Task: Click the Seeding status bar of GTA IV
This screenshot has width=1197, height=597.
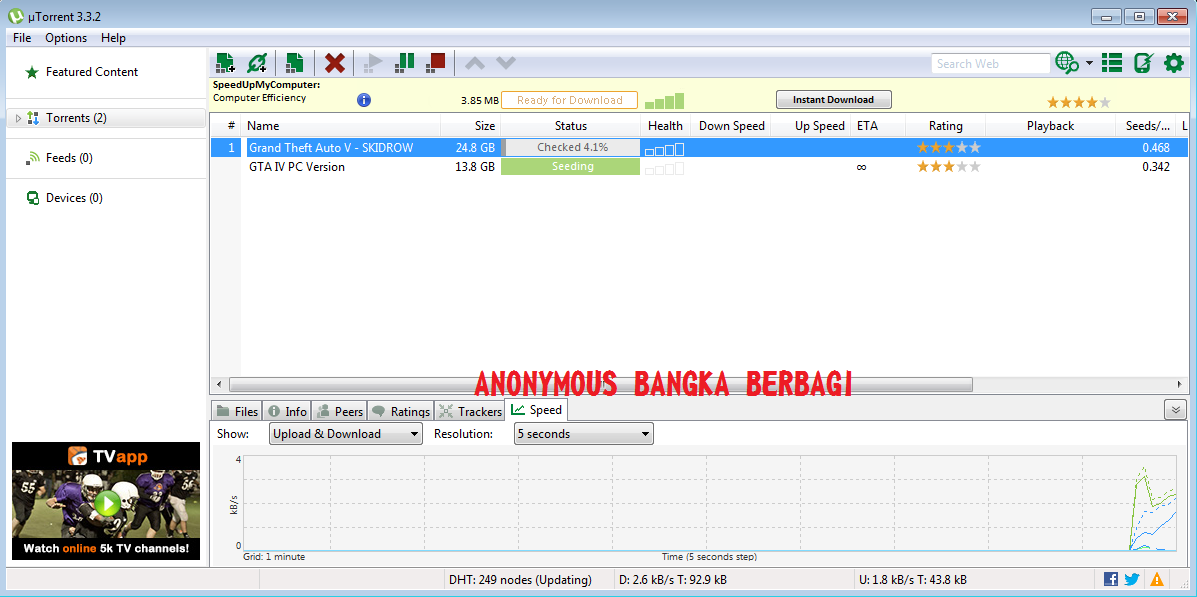Action: 570,166
